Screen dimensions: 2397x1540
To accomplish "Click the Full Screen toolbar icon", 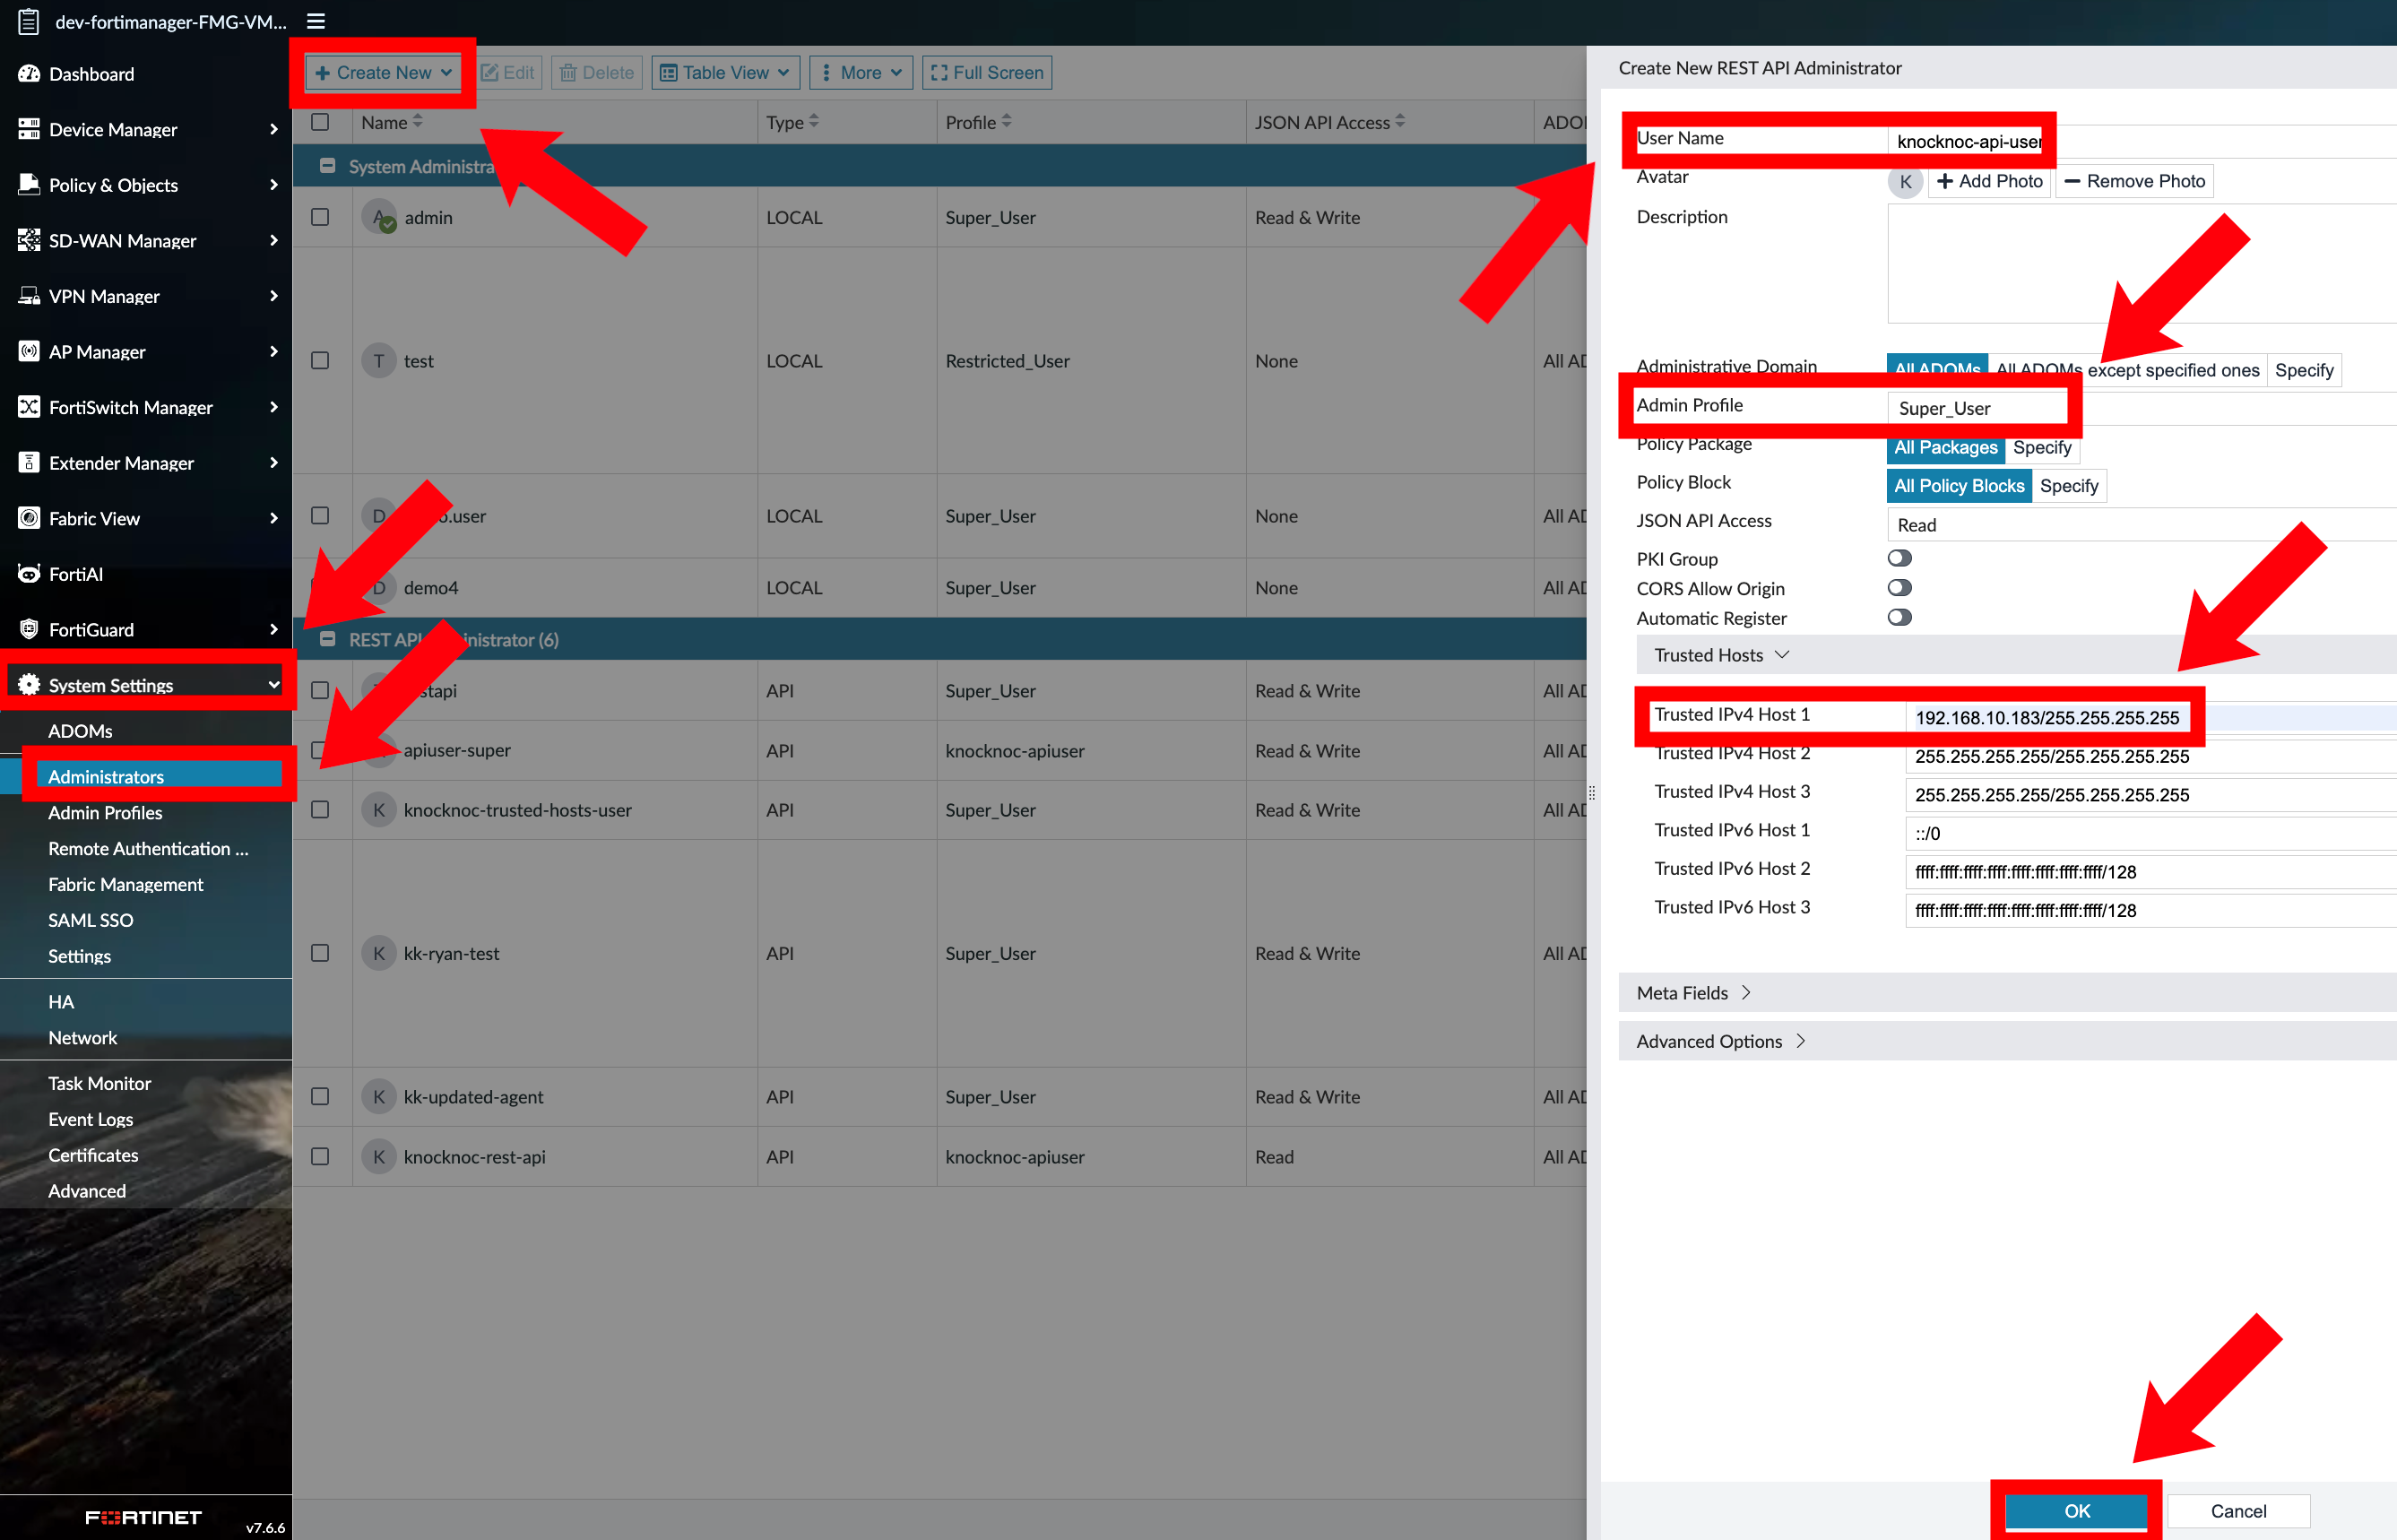I will pyautogui.click(x=938, y=72).
